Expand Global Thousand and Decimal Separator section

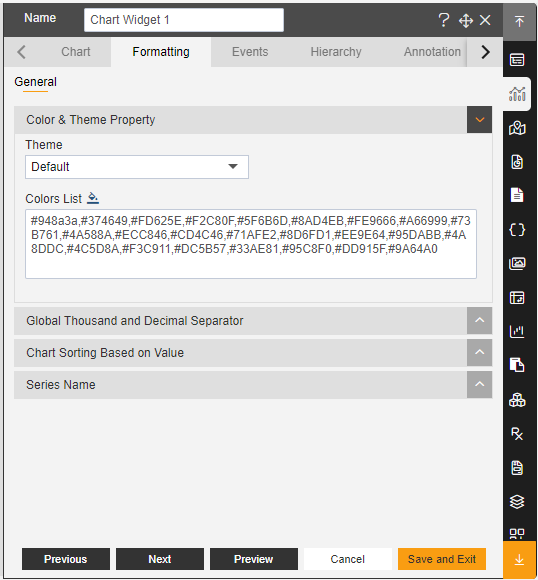click(479, 320)
